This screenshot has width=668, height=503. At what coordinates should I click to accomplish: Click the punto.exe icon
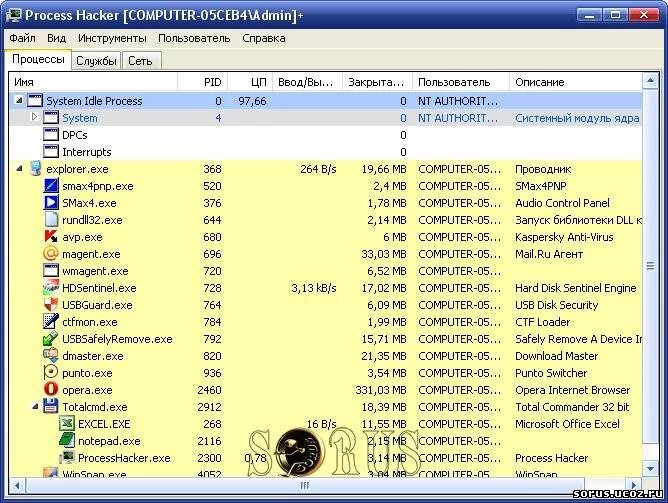51,373
